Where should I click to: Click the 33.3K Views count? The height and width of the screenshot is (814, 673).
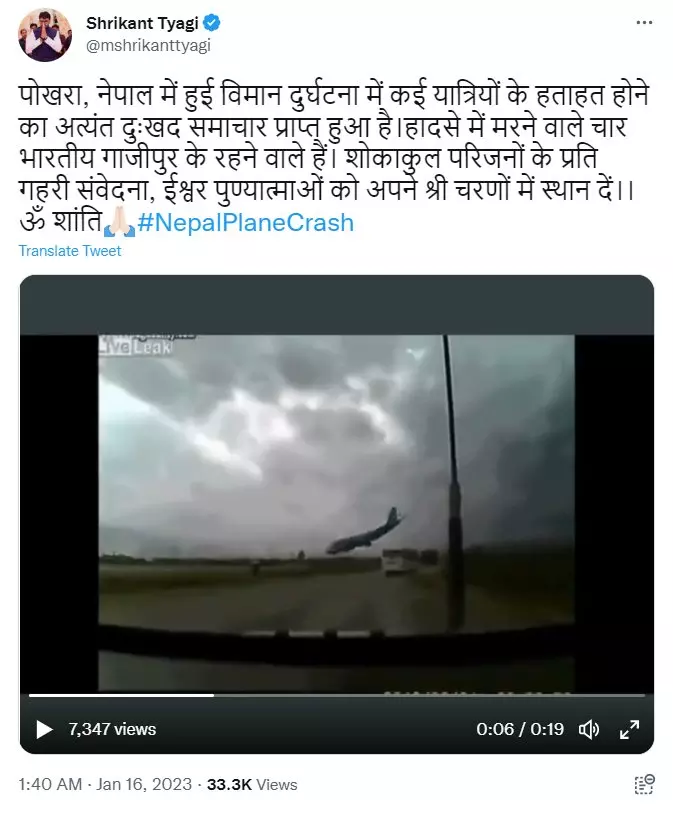[252, 784]
